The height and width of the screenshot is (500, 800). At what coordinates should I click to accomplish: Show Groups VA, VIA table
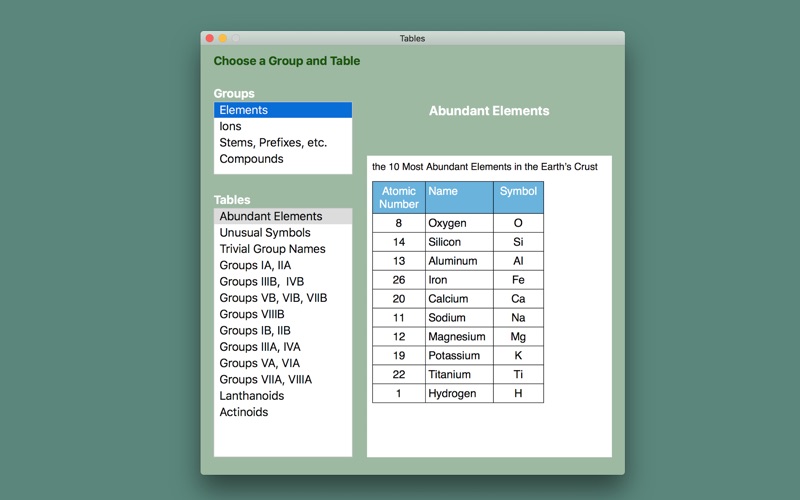(283, 363)
